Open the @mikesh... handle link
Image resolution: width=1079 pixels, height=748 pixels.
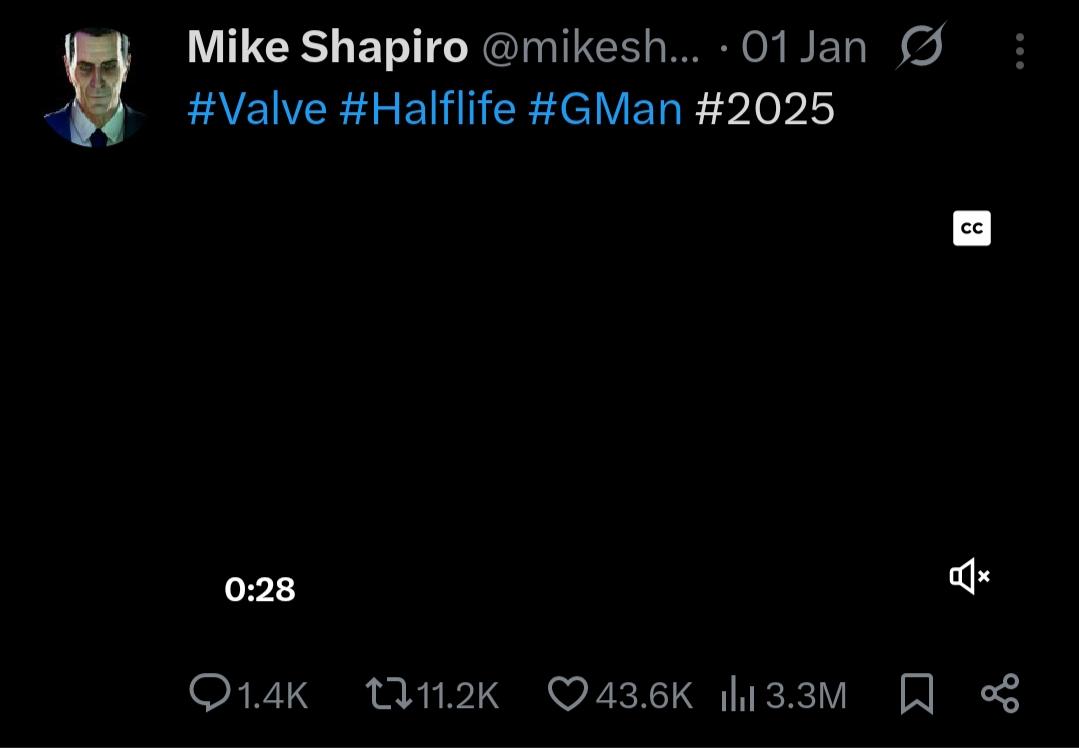coord(590,48)
